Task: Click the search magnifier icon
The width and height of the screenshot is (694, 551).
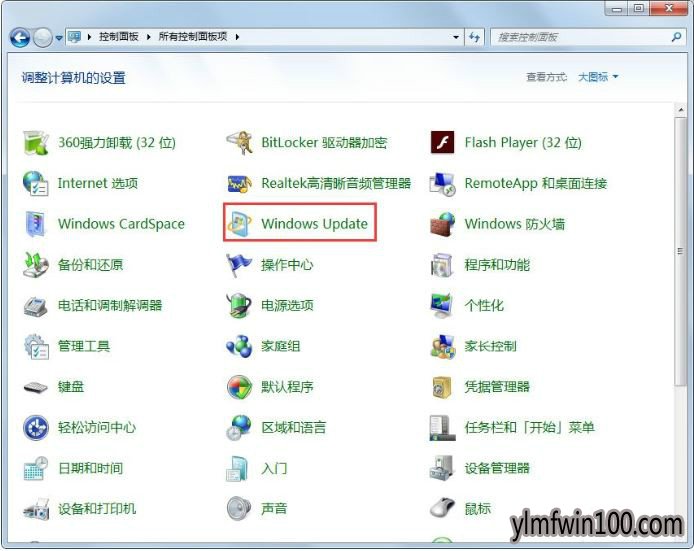Action: [676, 37]
